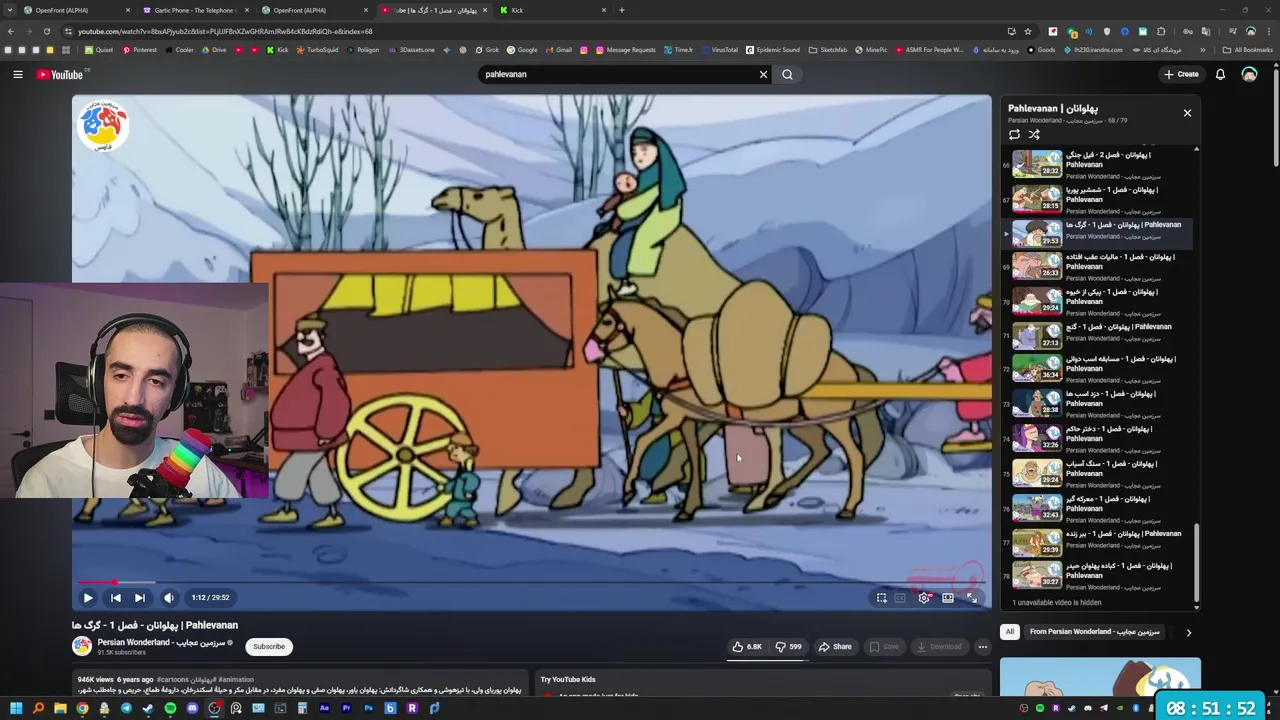The height and width of the screenshot is (720, 1280).
Task: Open a new browser tab
Action: click(622, 10)
